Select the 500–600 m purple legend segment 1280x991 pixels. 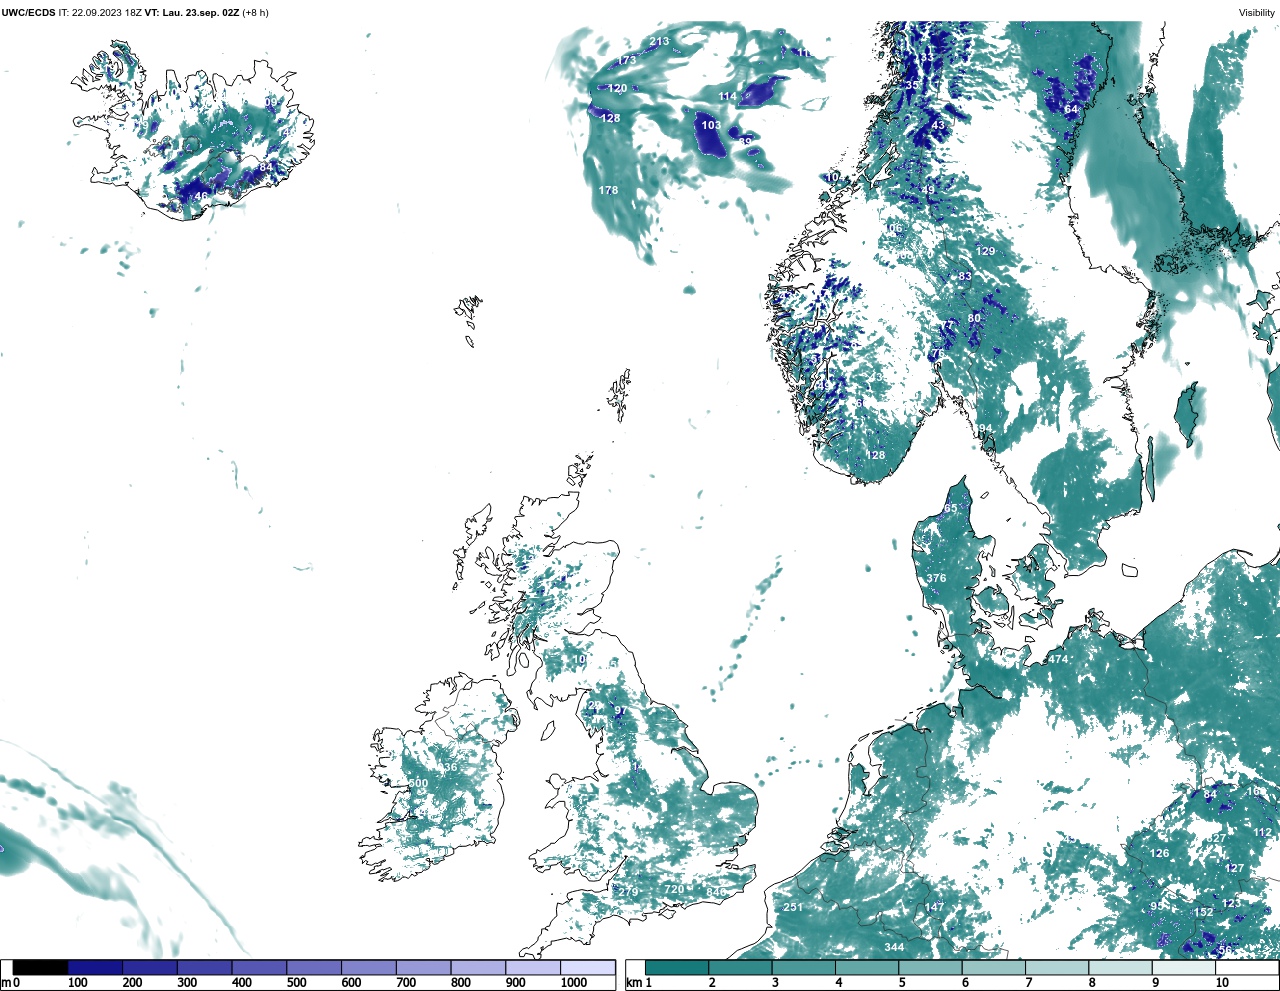pos(314,968)
